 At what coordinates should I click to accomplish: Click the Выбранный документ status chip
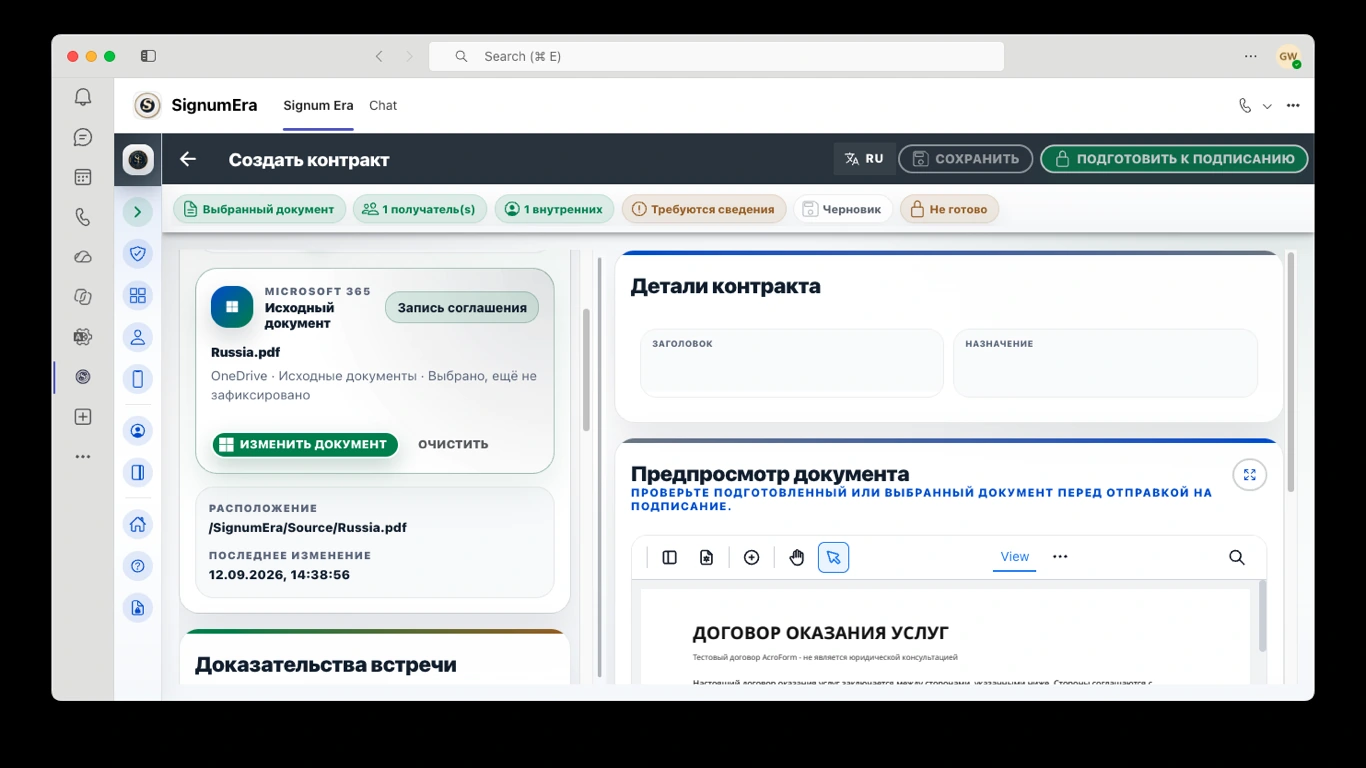[260, 209]
